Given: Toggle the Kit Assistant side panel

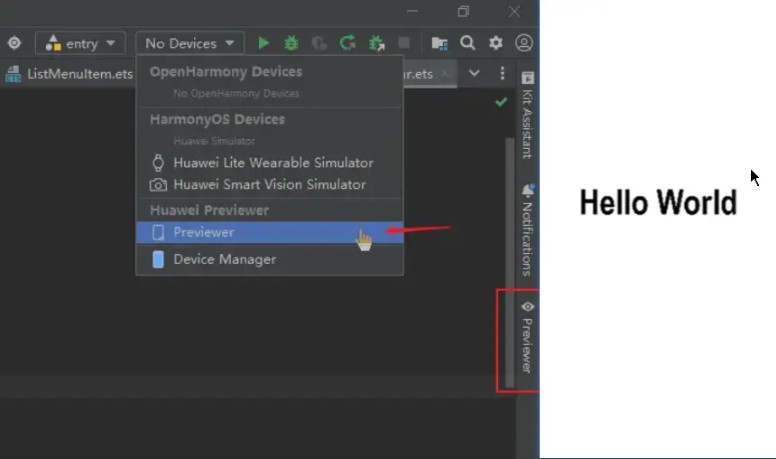Looking at the screenshot, I should pyautogui.click(x=528, y=115).
